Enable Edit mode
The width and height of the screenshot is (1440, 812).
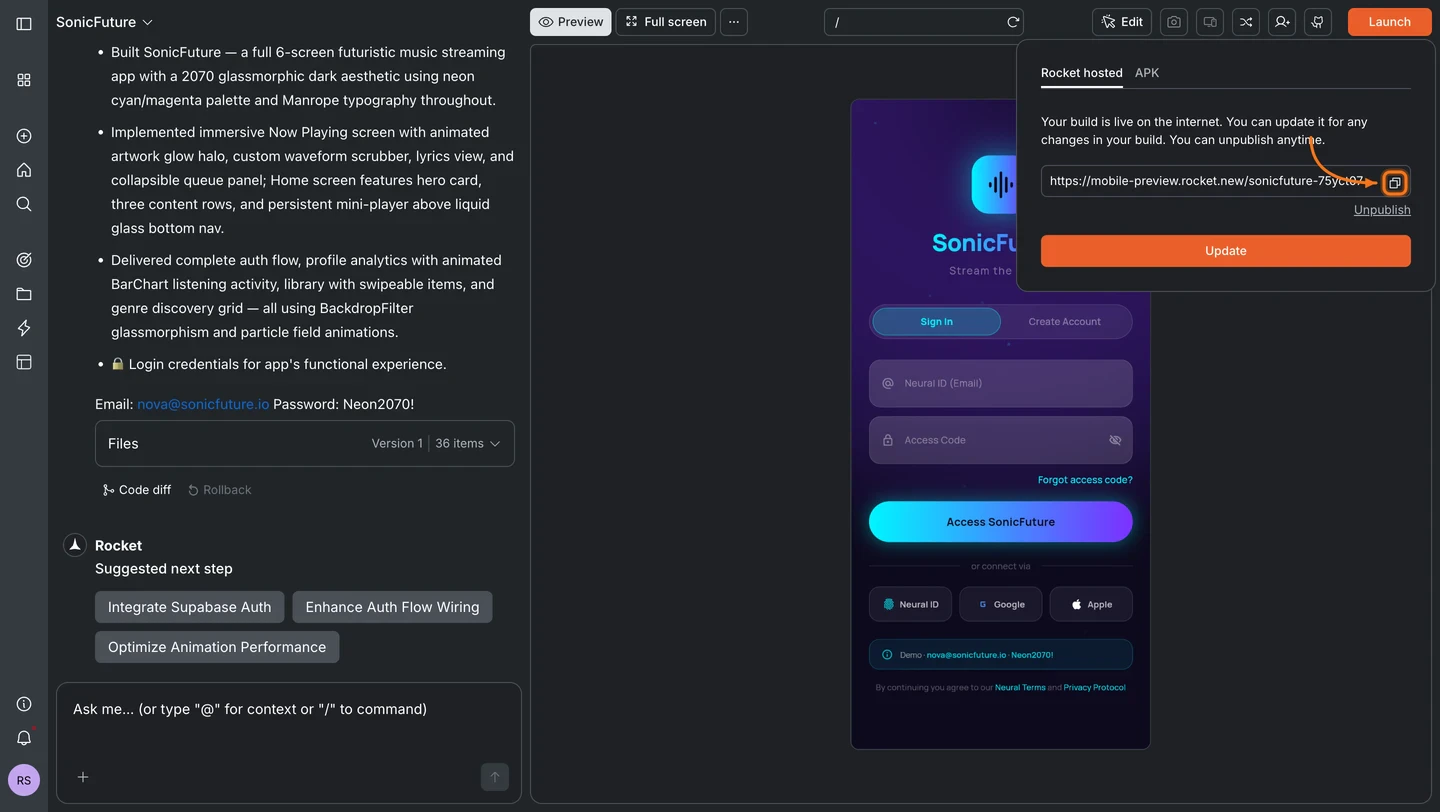coord(1122,22)
